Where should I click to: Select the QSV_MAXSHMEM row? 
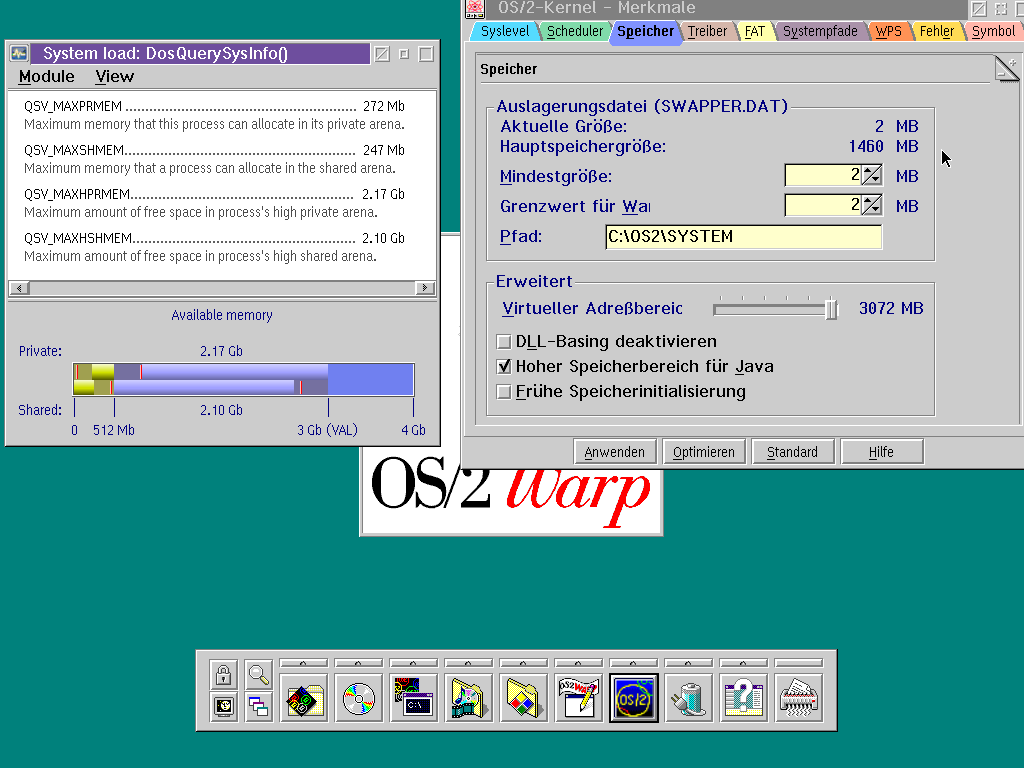(214, 159)
